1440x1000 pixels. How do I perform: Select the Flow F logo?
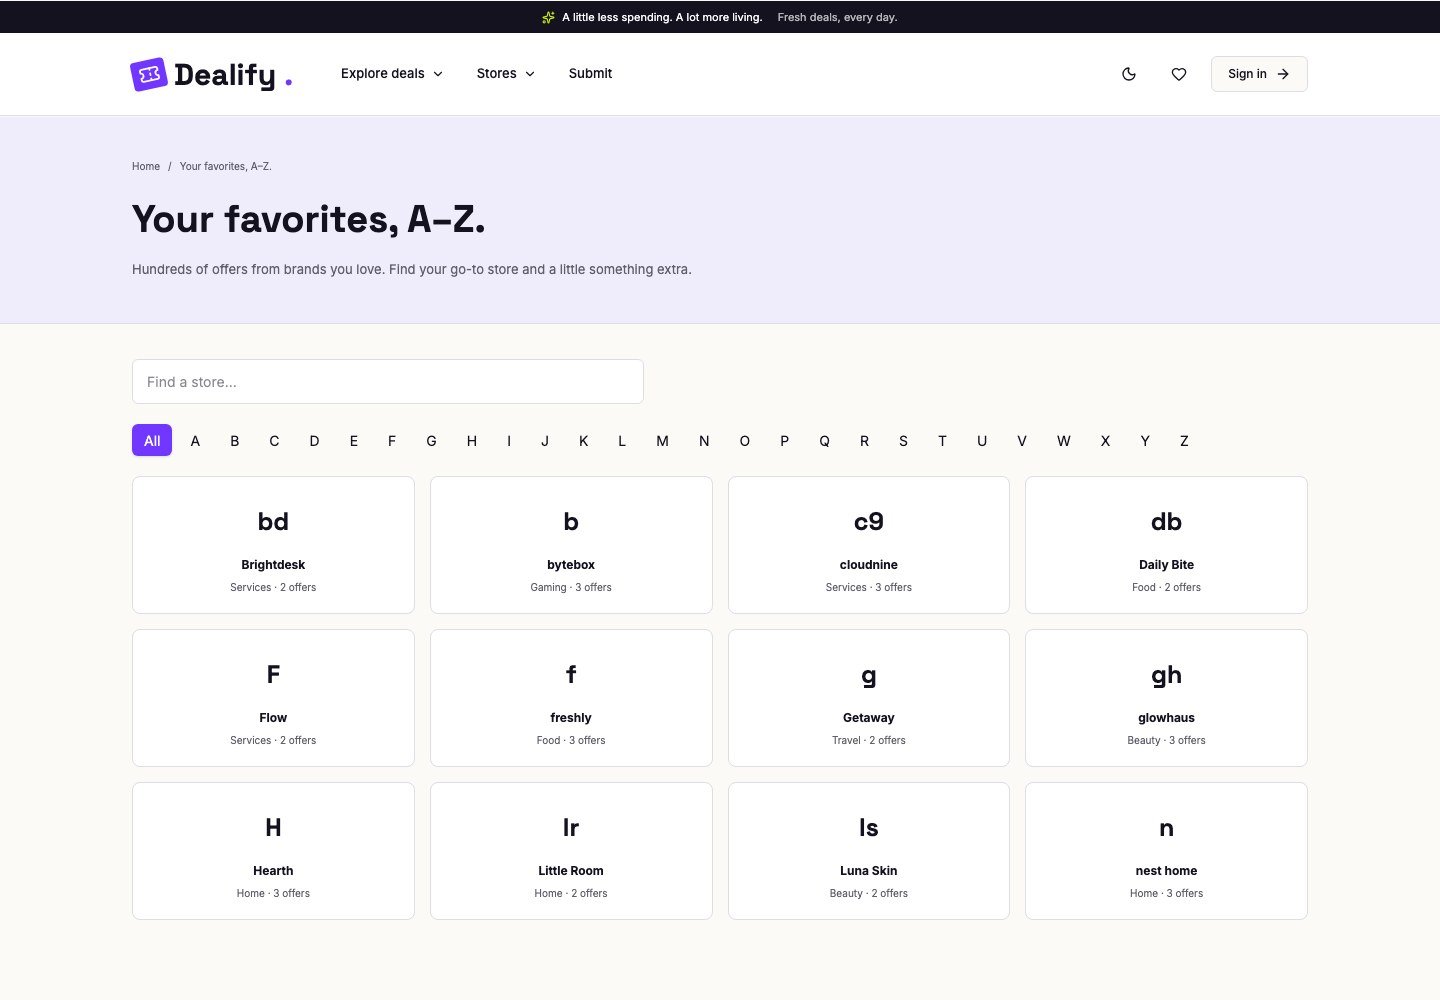click(x=273, y=675)
